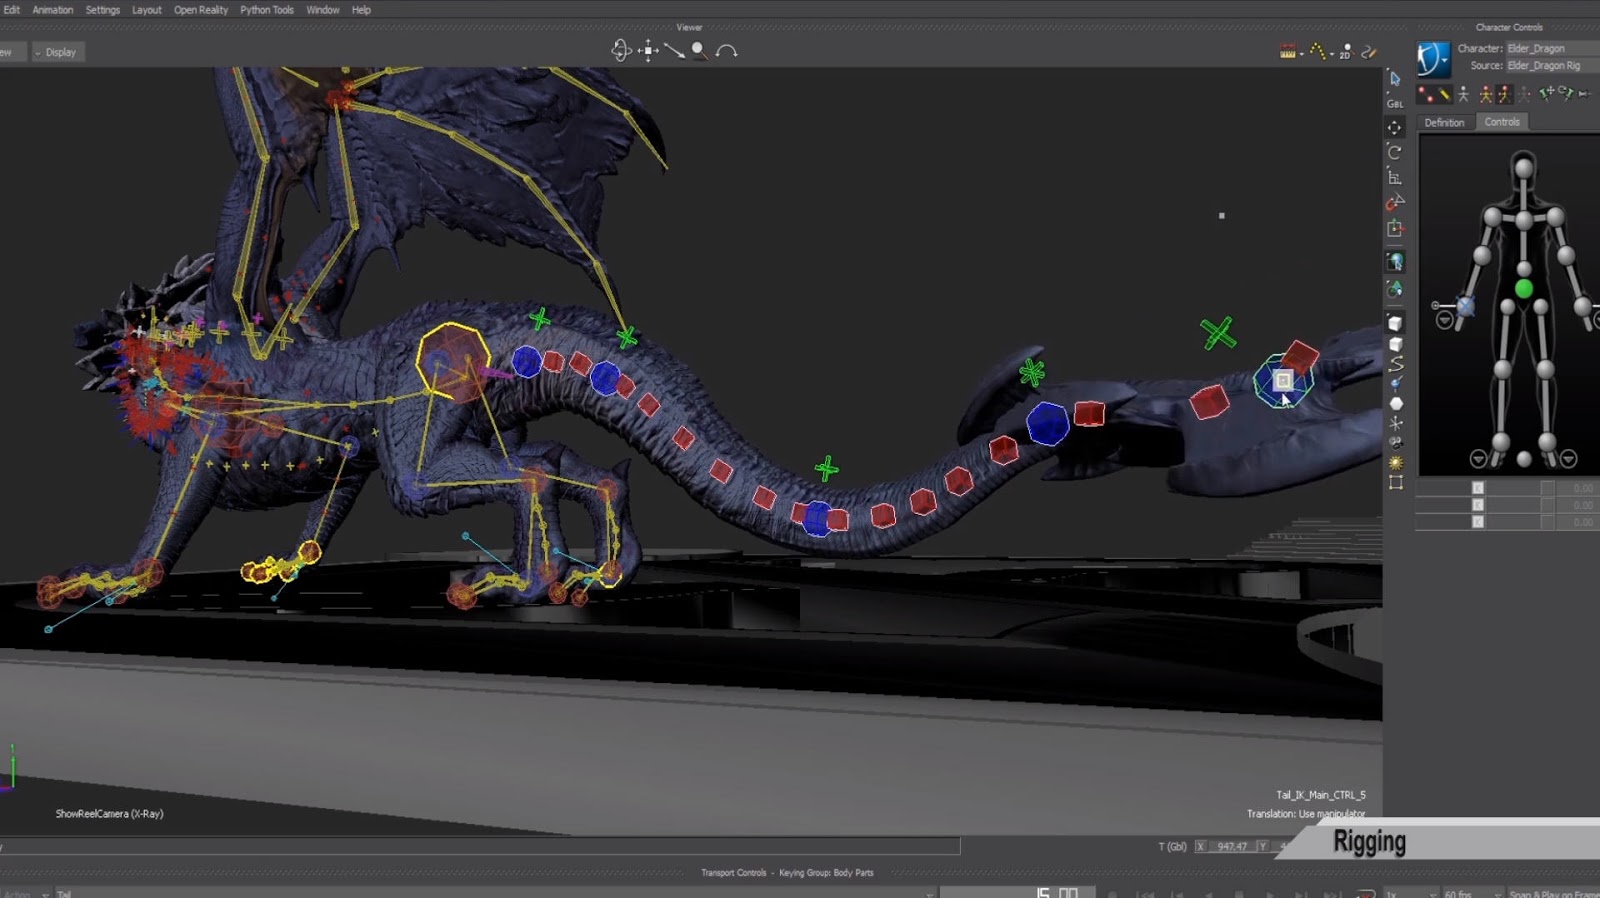Click the X translation value field
This screenshot has height=898, width=1600.
point(1231,846)
